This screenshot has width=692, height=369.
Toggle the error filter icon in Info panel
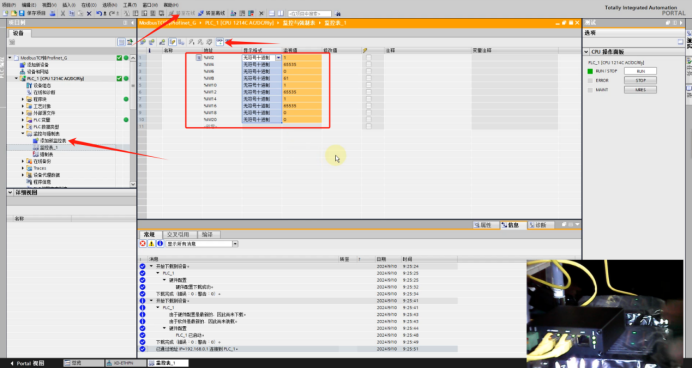(x=143, y=244)
